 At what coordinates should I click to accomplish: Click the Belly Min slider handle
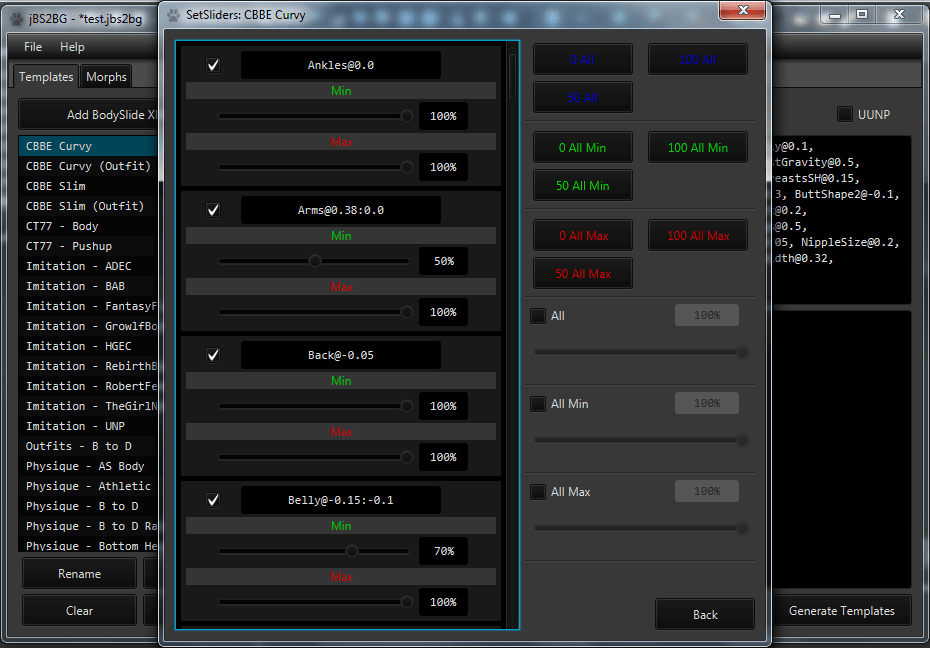coord(352,551)
